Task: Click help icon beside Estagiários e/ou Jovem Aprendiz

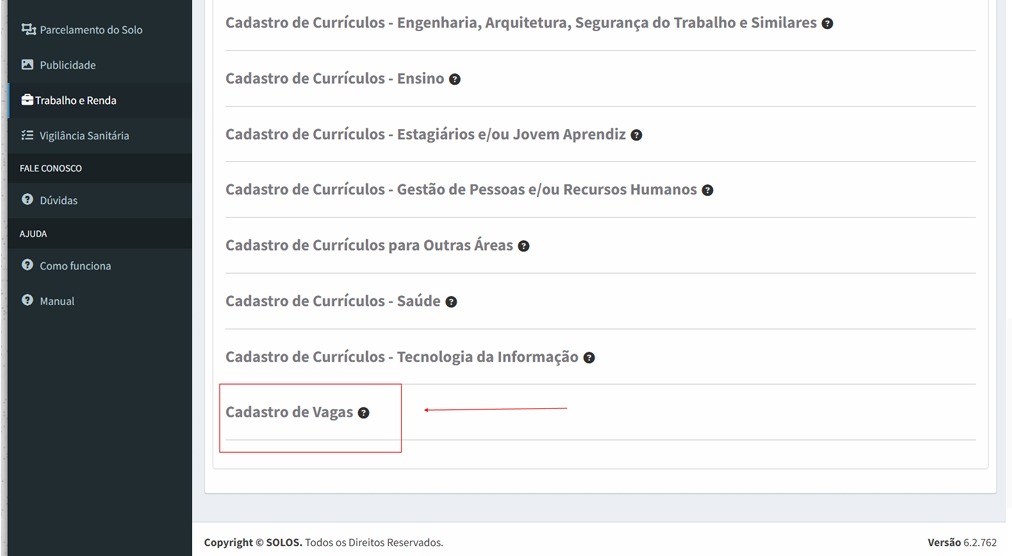Action: [x=636, y=135]
